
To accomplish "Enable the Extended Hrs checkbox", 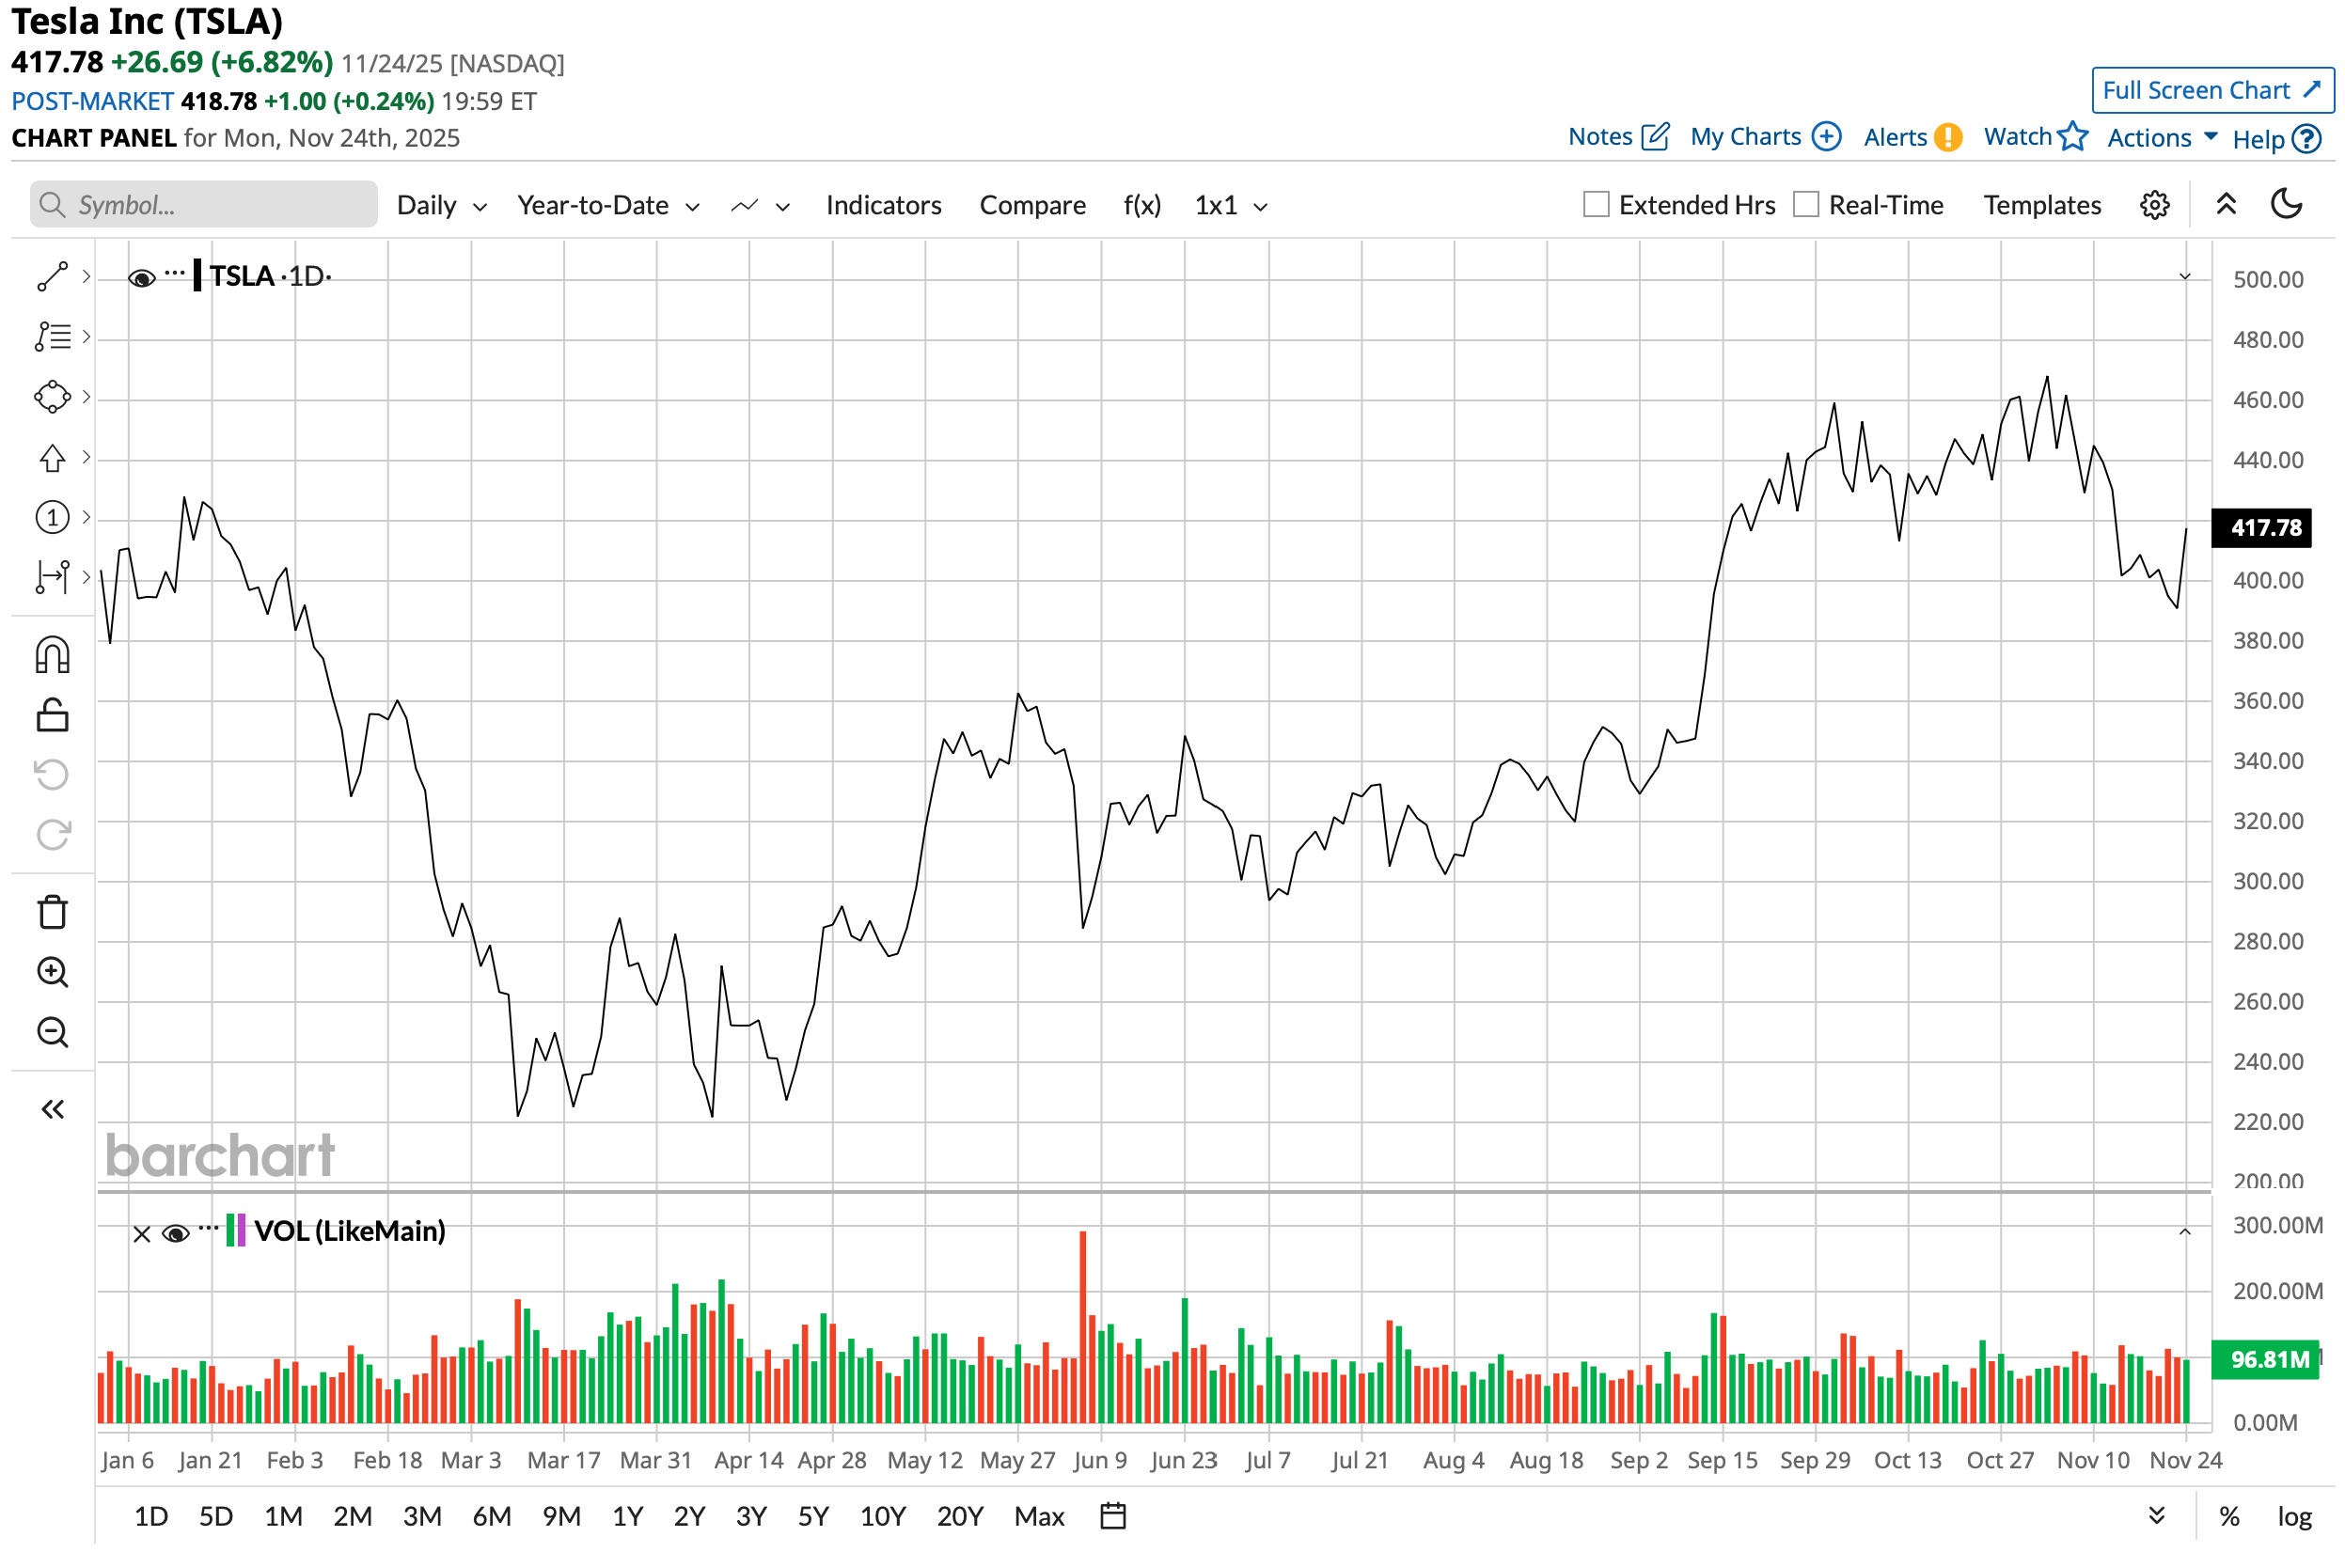I will (x=1598, y=205).
